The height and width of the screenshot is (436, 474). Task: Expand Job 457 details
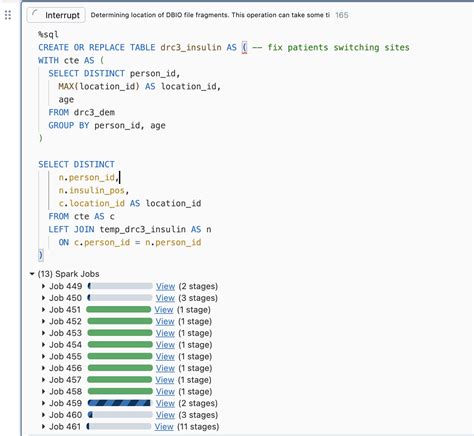tap(43, 379)
